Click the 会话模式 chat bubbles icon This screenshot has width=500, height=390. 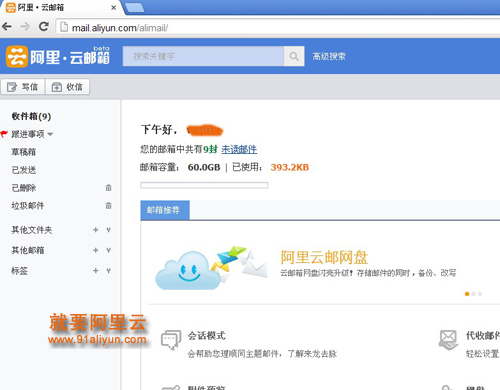tap(171, 340)
